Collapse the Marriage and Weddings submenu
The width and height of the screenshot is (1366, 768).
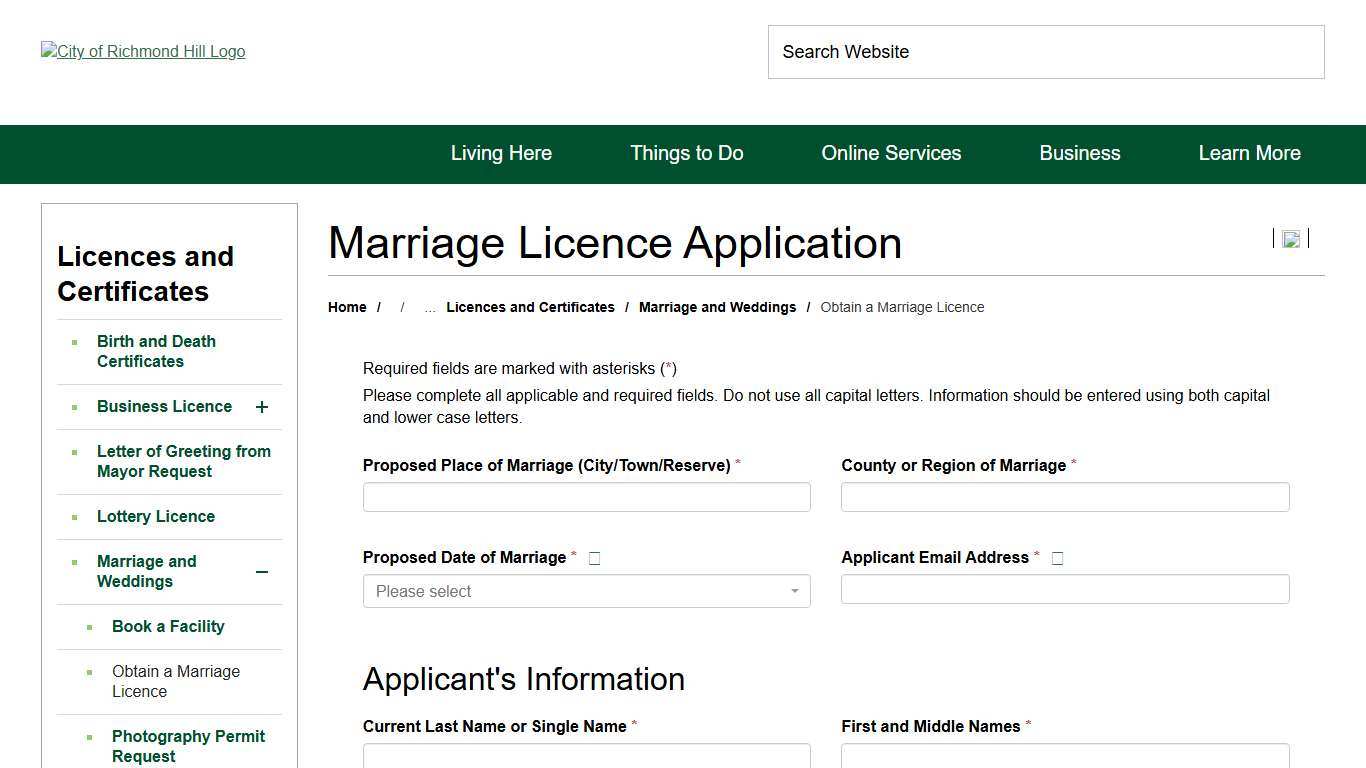click(x=261, y=572)
